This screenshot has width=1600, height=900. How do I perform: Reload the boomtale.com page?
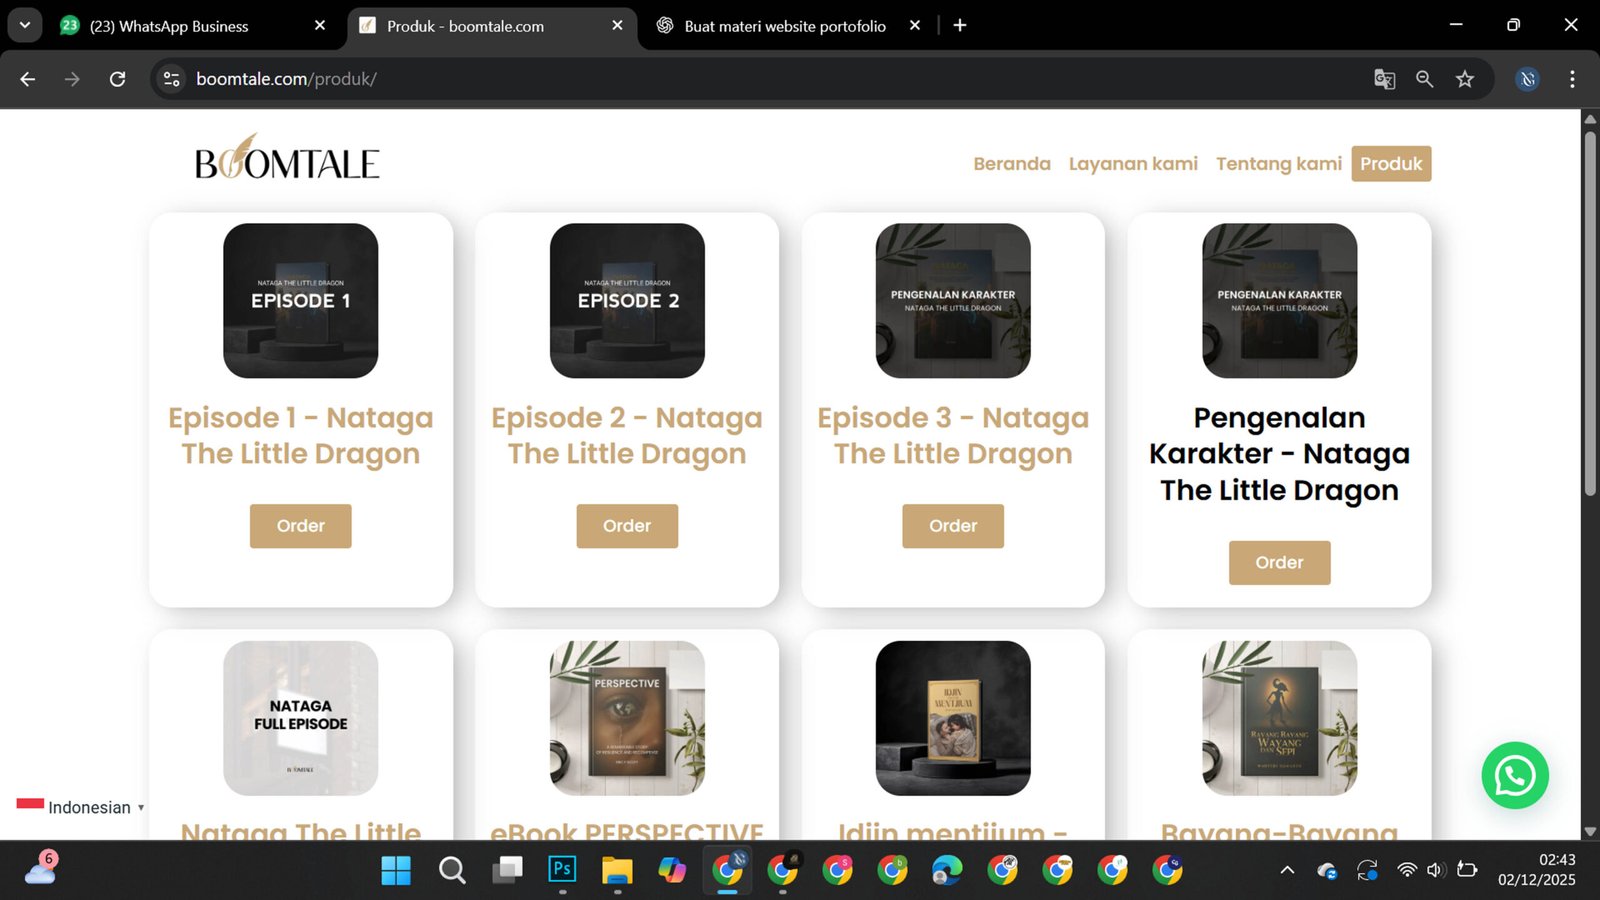117,79
